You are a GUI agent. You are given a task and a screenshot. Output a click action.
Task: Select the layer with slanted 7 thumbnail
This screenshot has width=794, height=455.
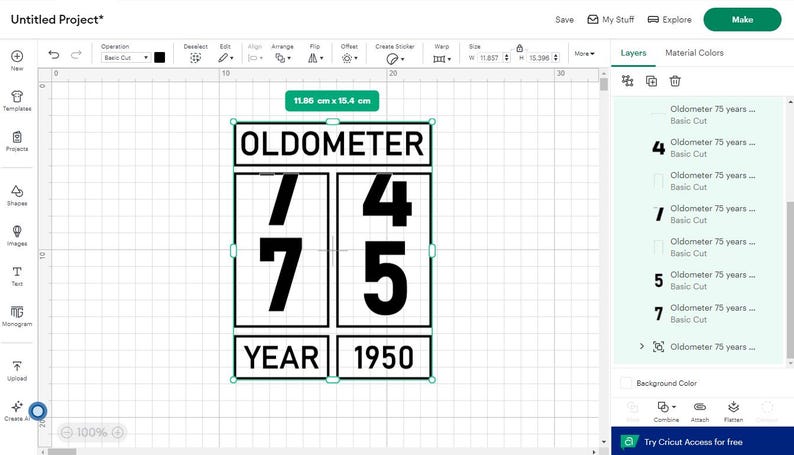click(699, 214)
